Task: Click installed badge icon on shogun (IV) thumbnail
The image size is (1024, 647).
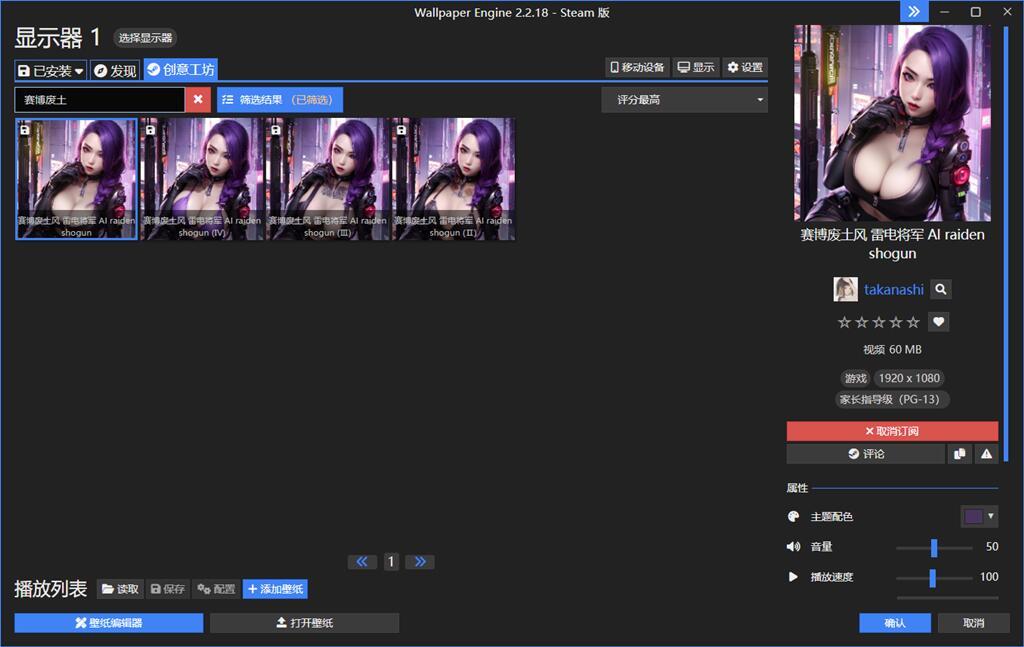Action: coord(150,130)
